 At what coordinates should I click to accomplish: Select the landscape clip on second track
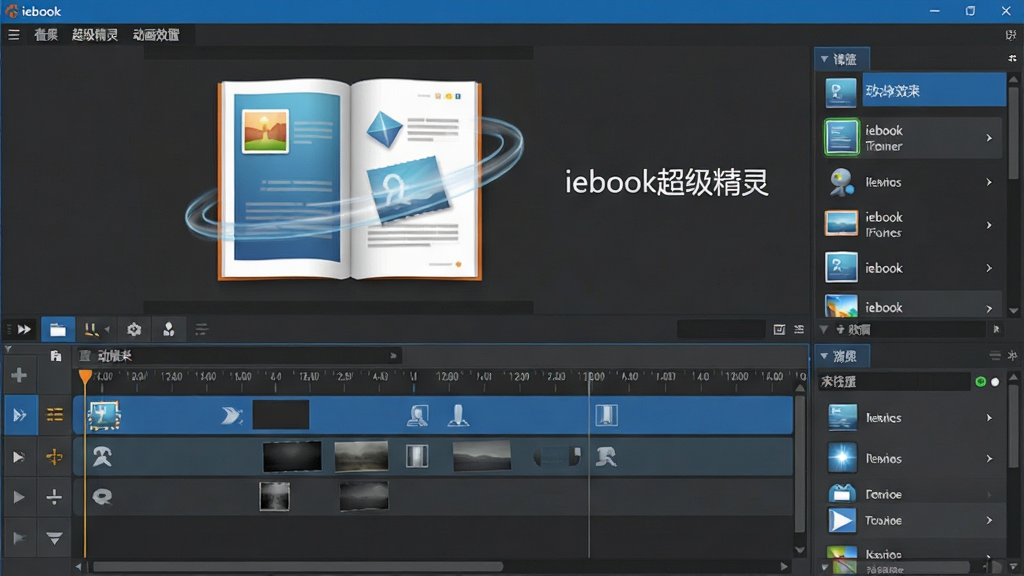(x=361, y=456)
